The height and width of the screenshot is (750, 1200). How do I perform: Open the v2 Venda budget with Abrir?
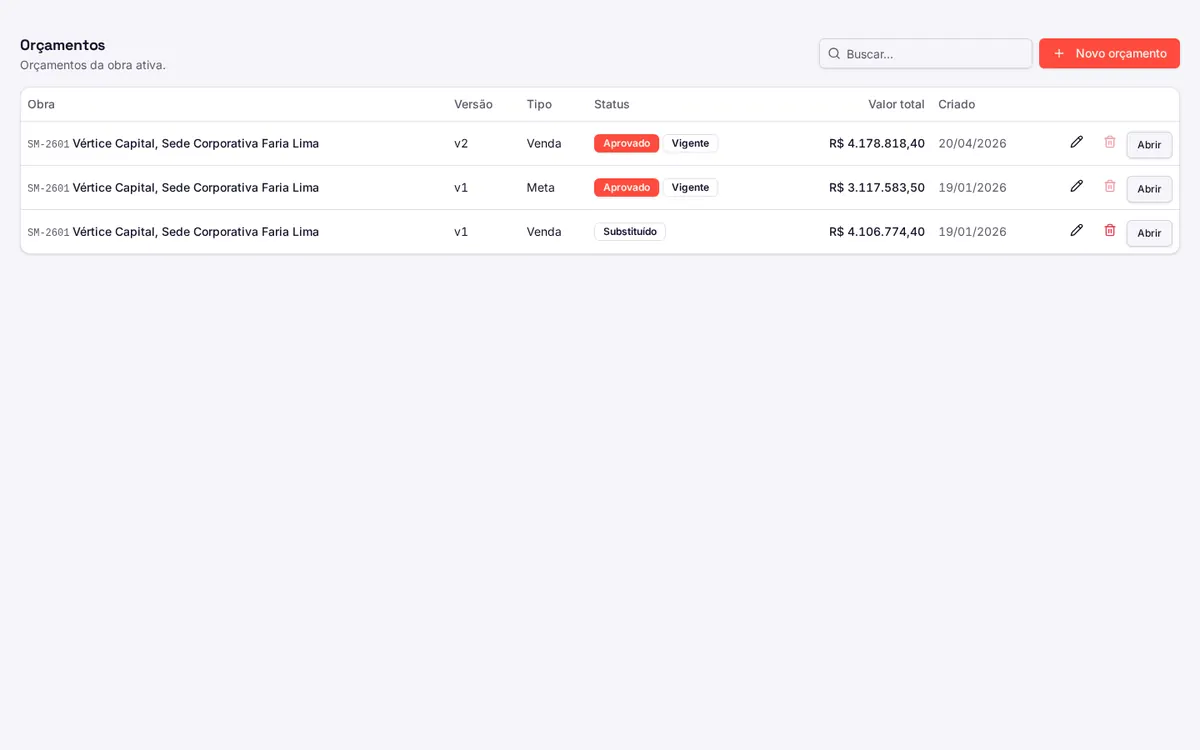tap(1149, 145)
